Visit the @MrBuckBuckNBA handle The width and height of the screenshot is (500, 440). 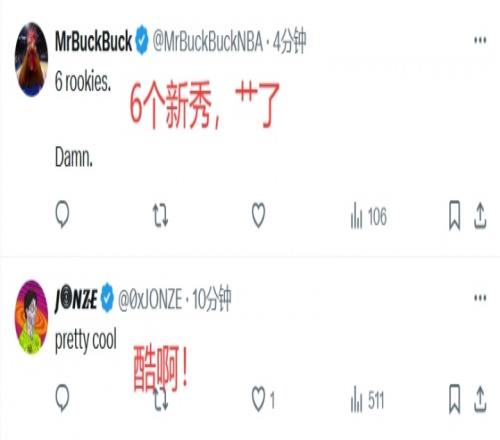pyautogui.click(x=208, y=42)
